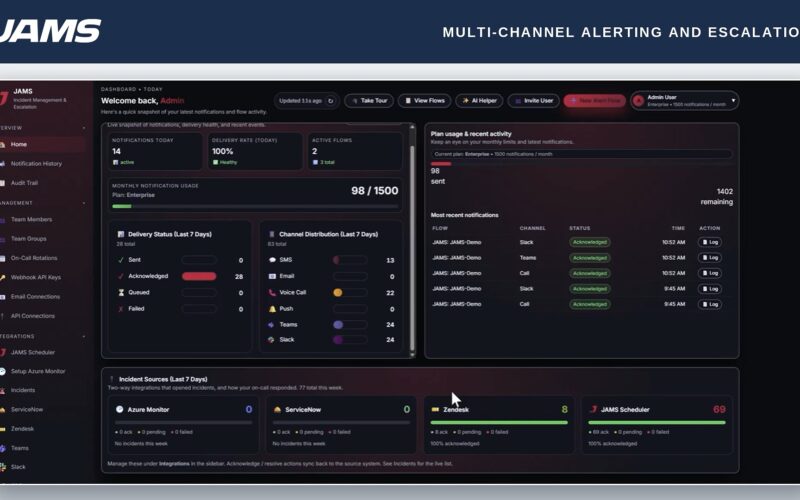Click the Delivery Rate card

255,151
